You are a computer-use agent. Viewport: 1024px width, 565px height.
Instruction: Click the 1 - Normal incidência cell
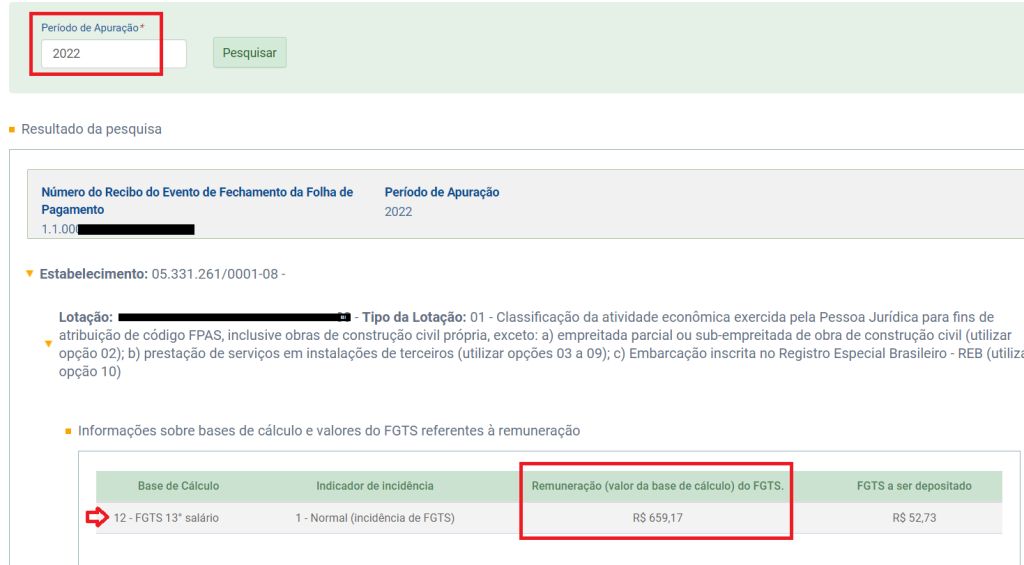click(x=375, y=517)
